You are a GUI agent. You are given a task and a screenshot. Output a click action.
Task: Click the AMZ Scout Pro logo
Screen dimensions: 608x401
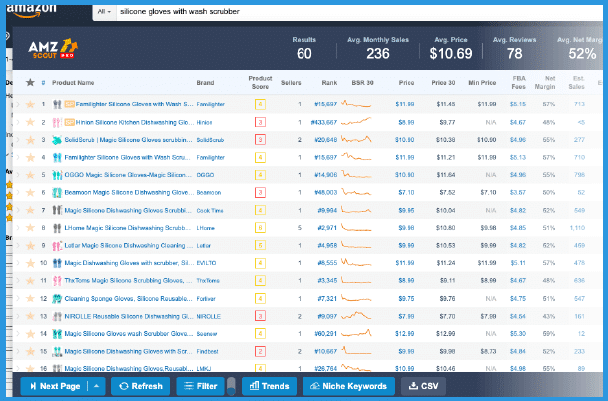click(x=52, y=49)
